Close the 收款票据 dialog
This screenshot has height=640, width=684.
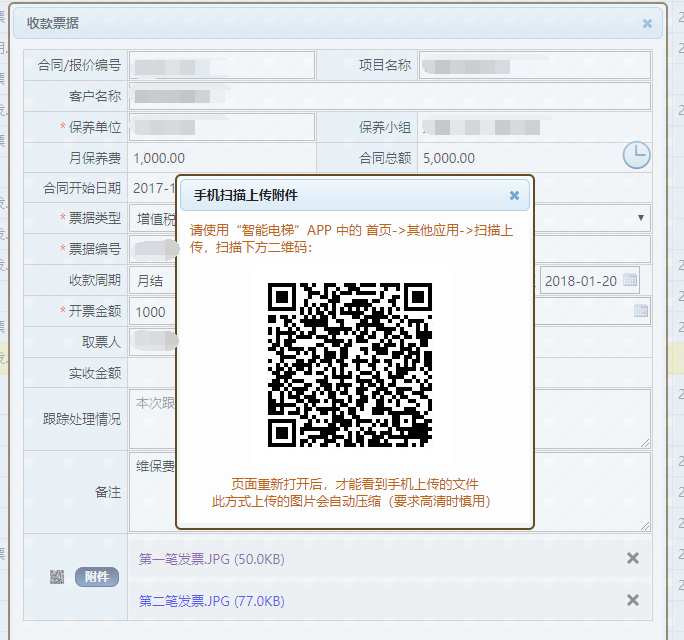tap(647, 23)
